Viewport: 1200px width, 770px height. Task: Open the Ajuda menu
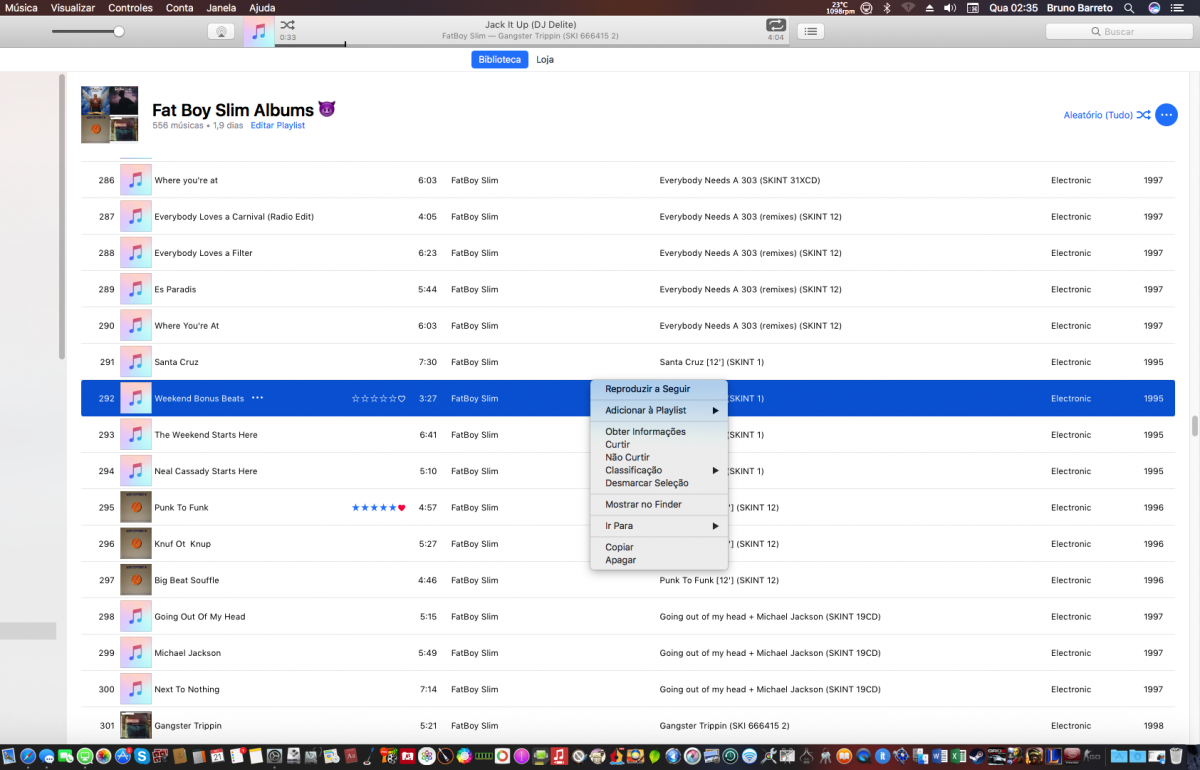click(x=262, y=8)
